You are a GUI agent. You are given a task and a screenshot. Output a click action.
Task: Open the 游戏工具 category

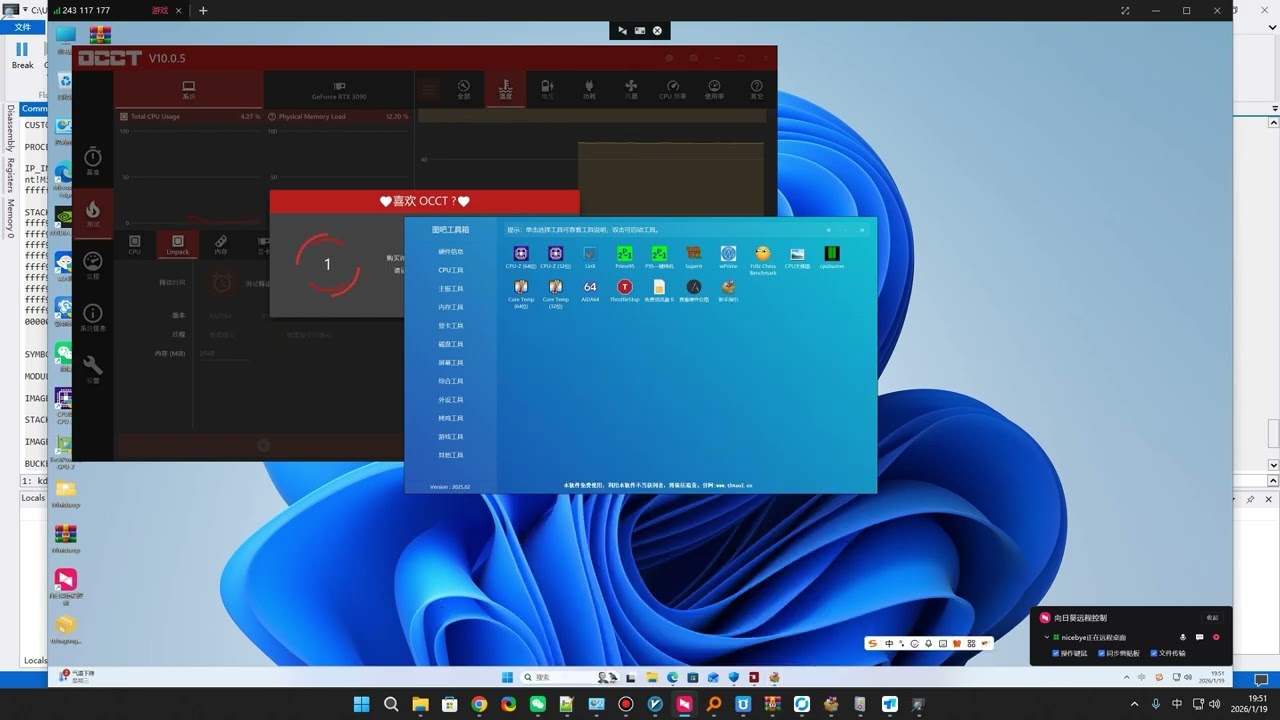pyautogui.click(x=451, y=437)
